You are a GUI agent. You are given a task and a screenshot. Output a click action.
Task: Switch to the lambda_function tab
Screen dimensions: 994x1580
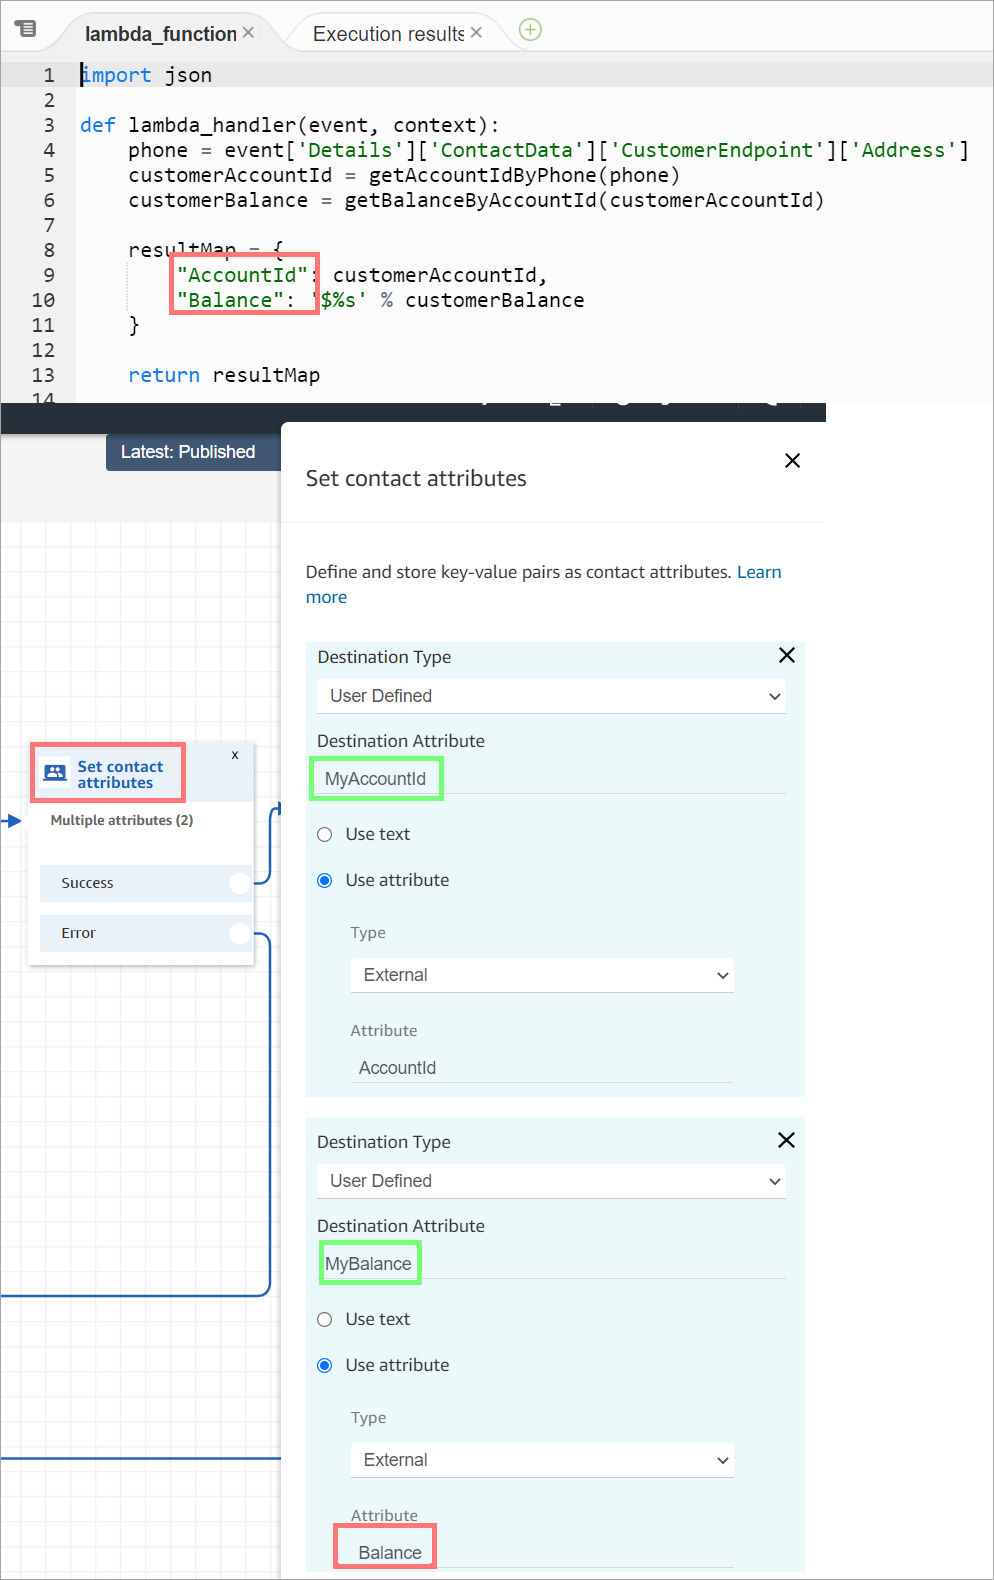click(160, 34)
